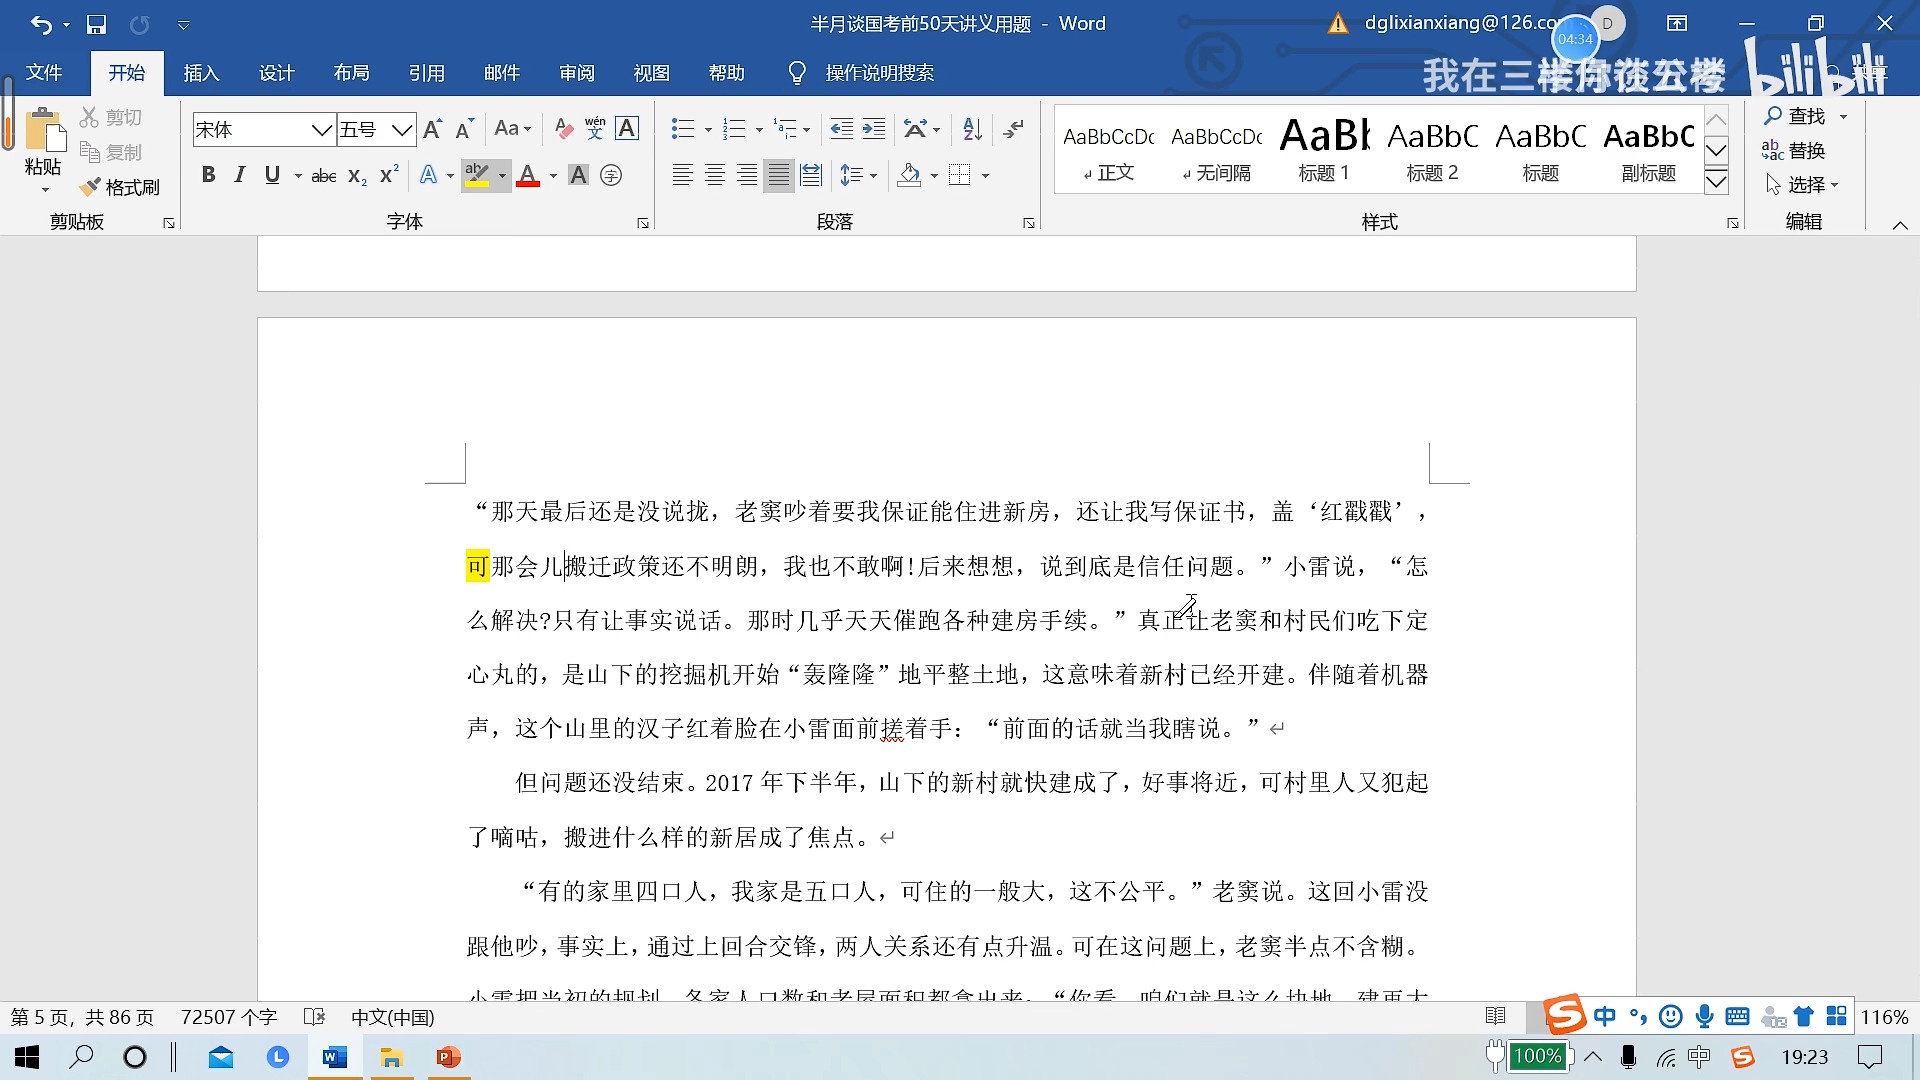Click the Sort (A-Z) icon
The image size is (1920, 1080).
tap(972, 129)
